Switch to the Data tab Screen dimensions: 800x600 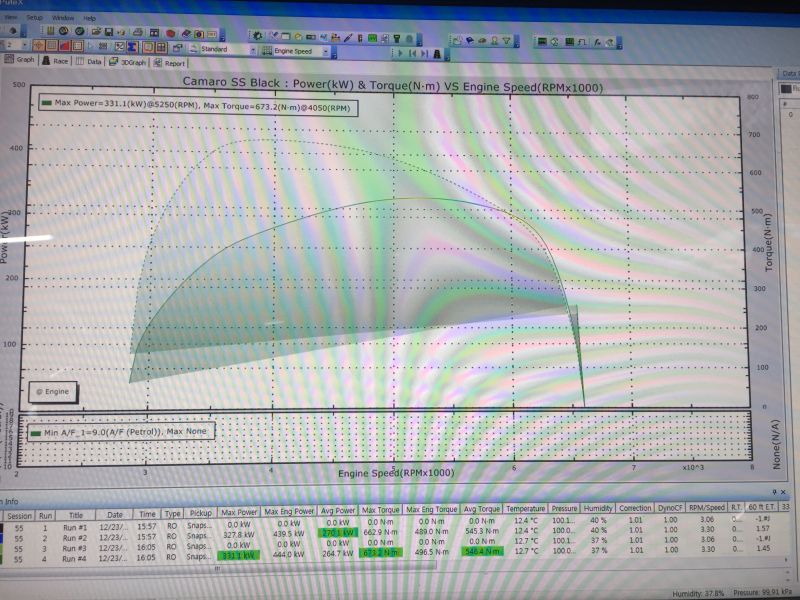click(89, 61)
